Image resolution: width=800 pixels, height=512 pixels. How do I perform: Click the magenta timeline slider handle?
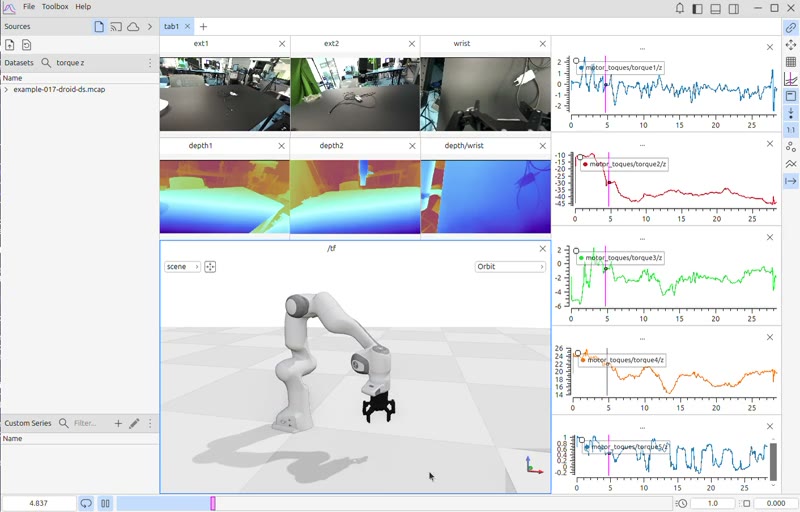(x=213, y=503)
